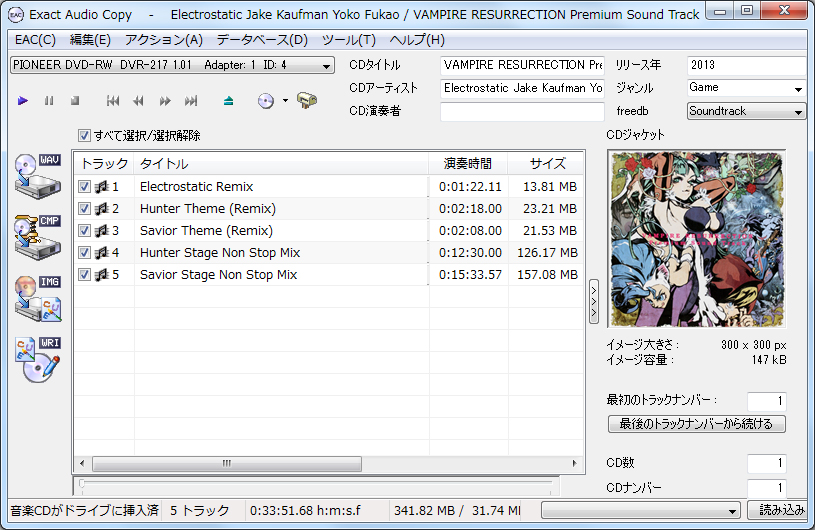This screenshot has height=530, width=815.
Task: Click the size 21.53 MB cell
Action: click(549, 230)
